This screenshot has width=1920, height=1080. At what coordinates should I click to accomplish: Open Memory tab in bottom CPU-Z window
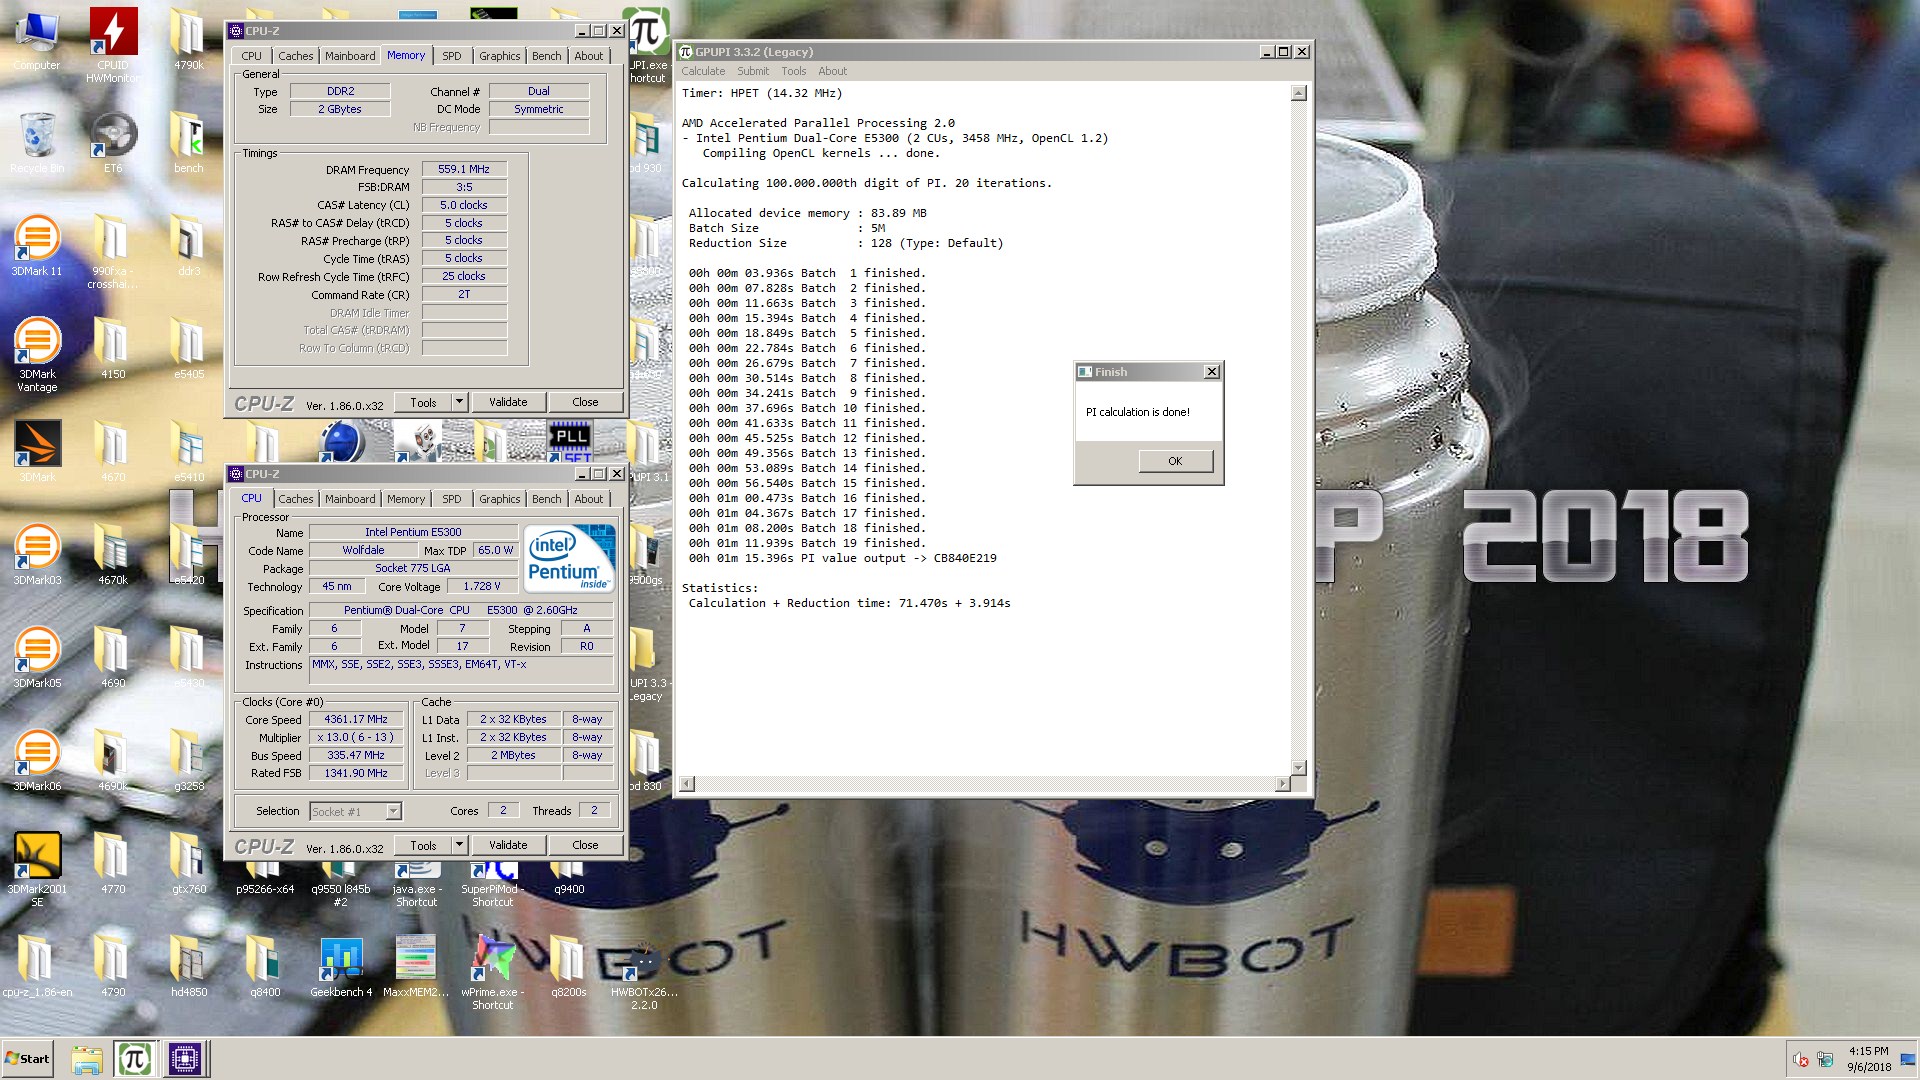(406, 499)
